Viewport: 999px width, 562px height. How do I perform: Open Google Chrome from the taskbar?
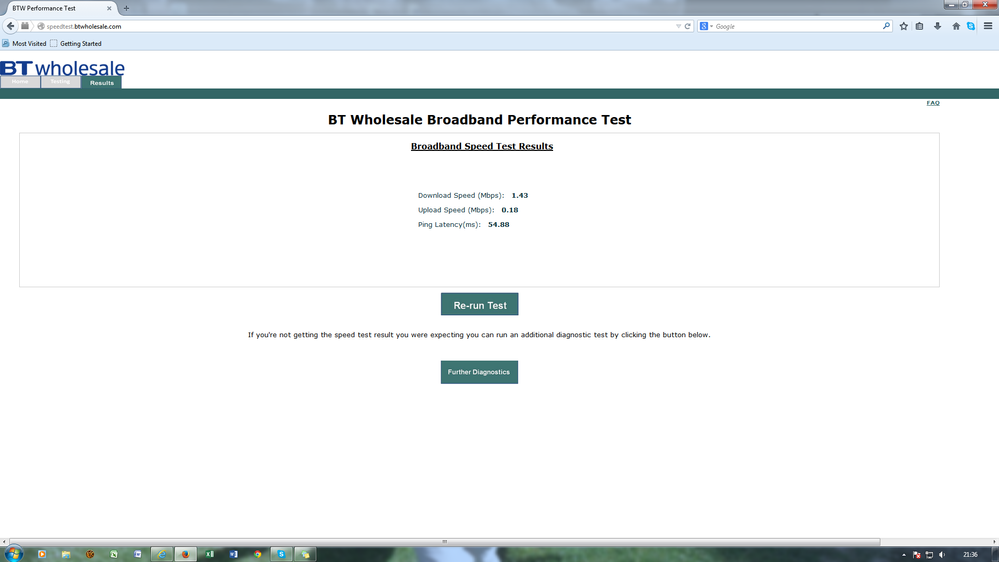(x=257, y=554)
